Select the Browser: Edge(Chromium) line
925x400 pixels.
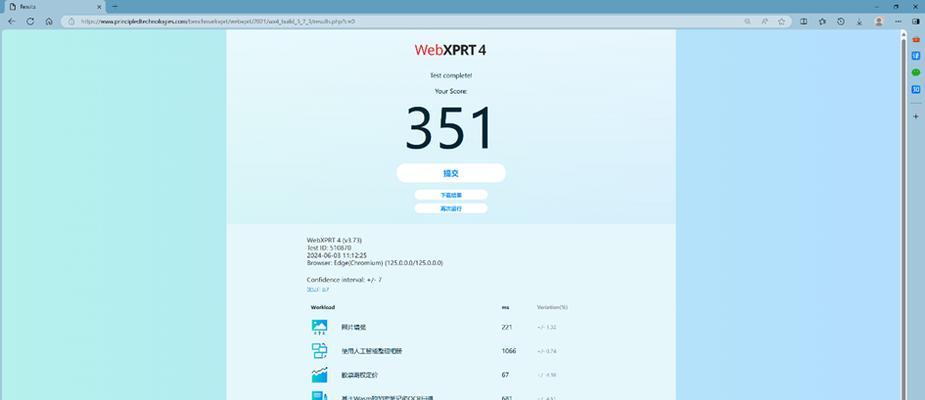375,263
